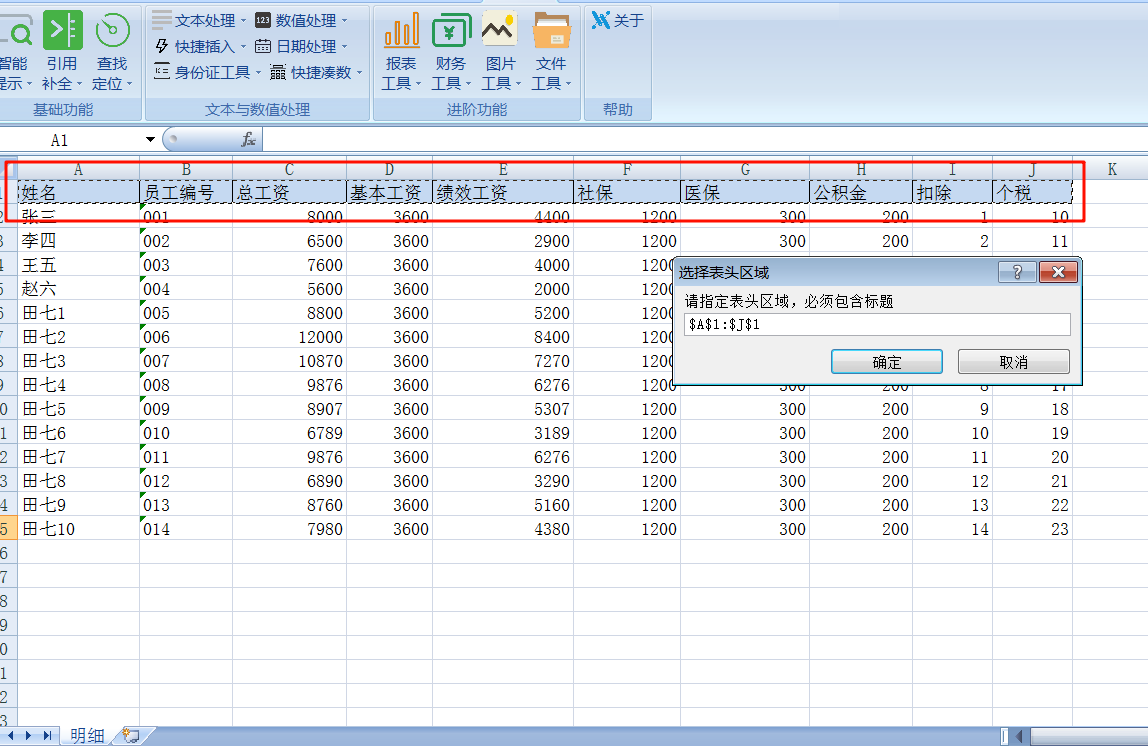Click the 文本处理 icon
The width and height of the screenshot is (1148, 746).
click(x=162, y=20)
